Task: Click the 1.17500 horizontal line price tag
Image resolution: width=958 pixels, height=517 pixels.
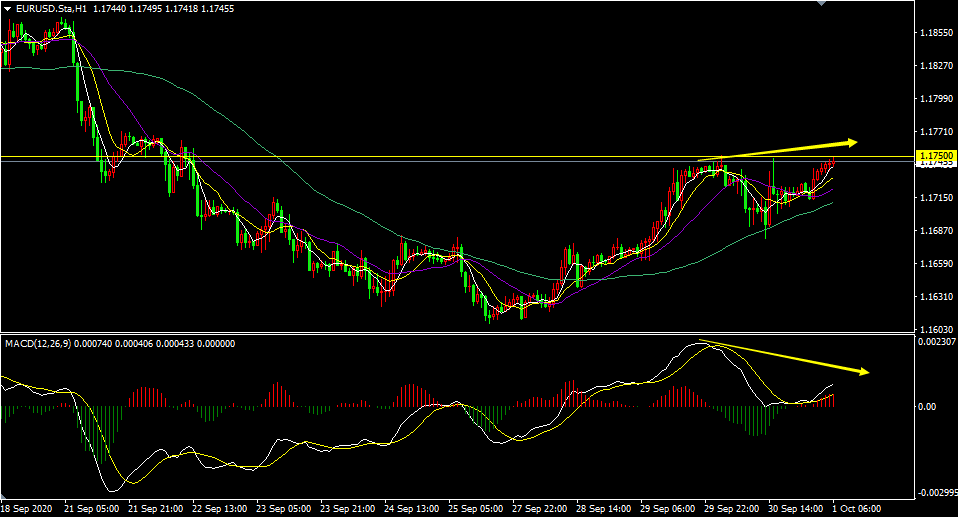Action: pyautogui.click(x=937, y=156)
